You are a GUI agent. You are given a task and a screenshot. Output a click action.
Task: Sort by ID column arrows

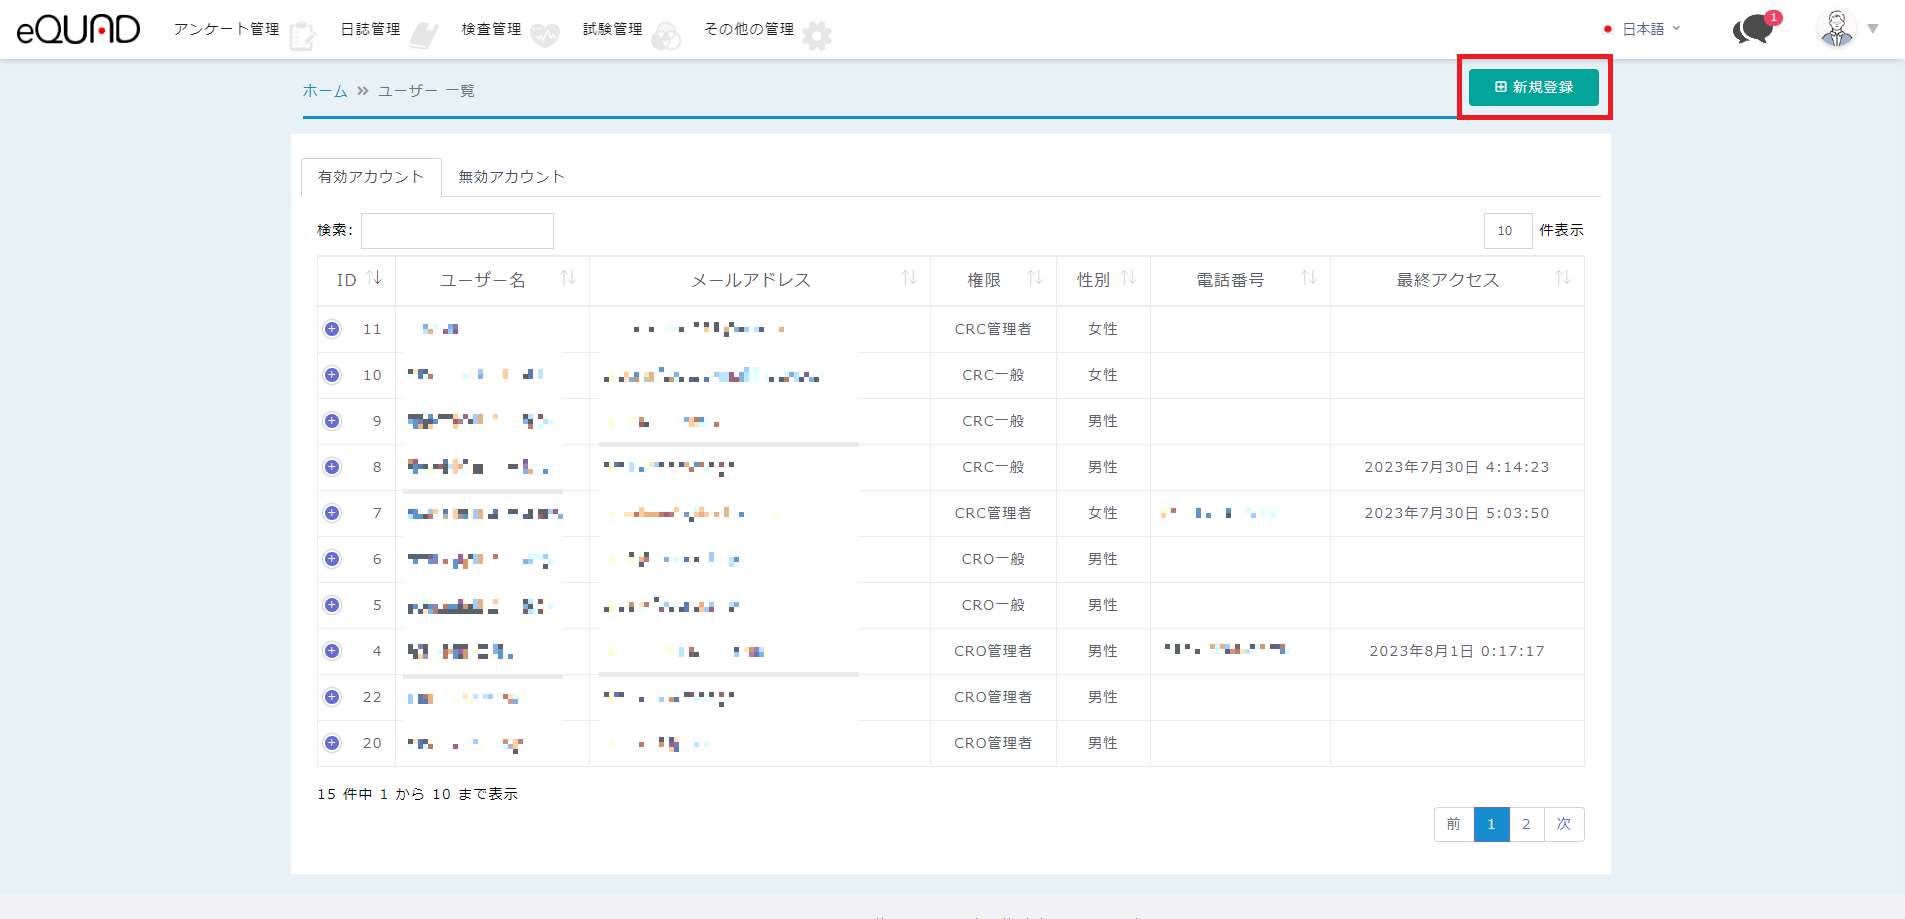pos(375,278)
